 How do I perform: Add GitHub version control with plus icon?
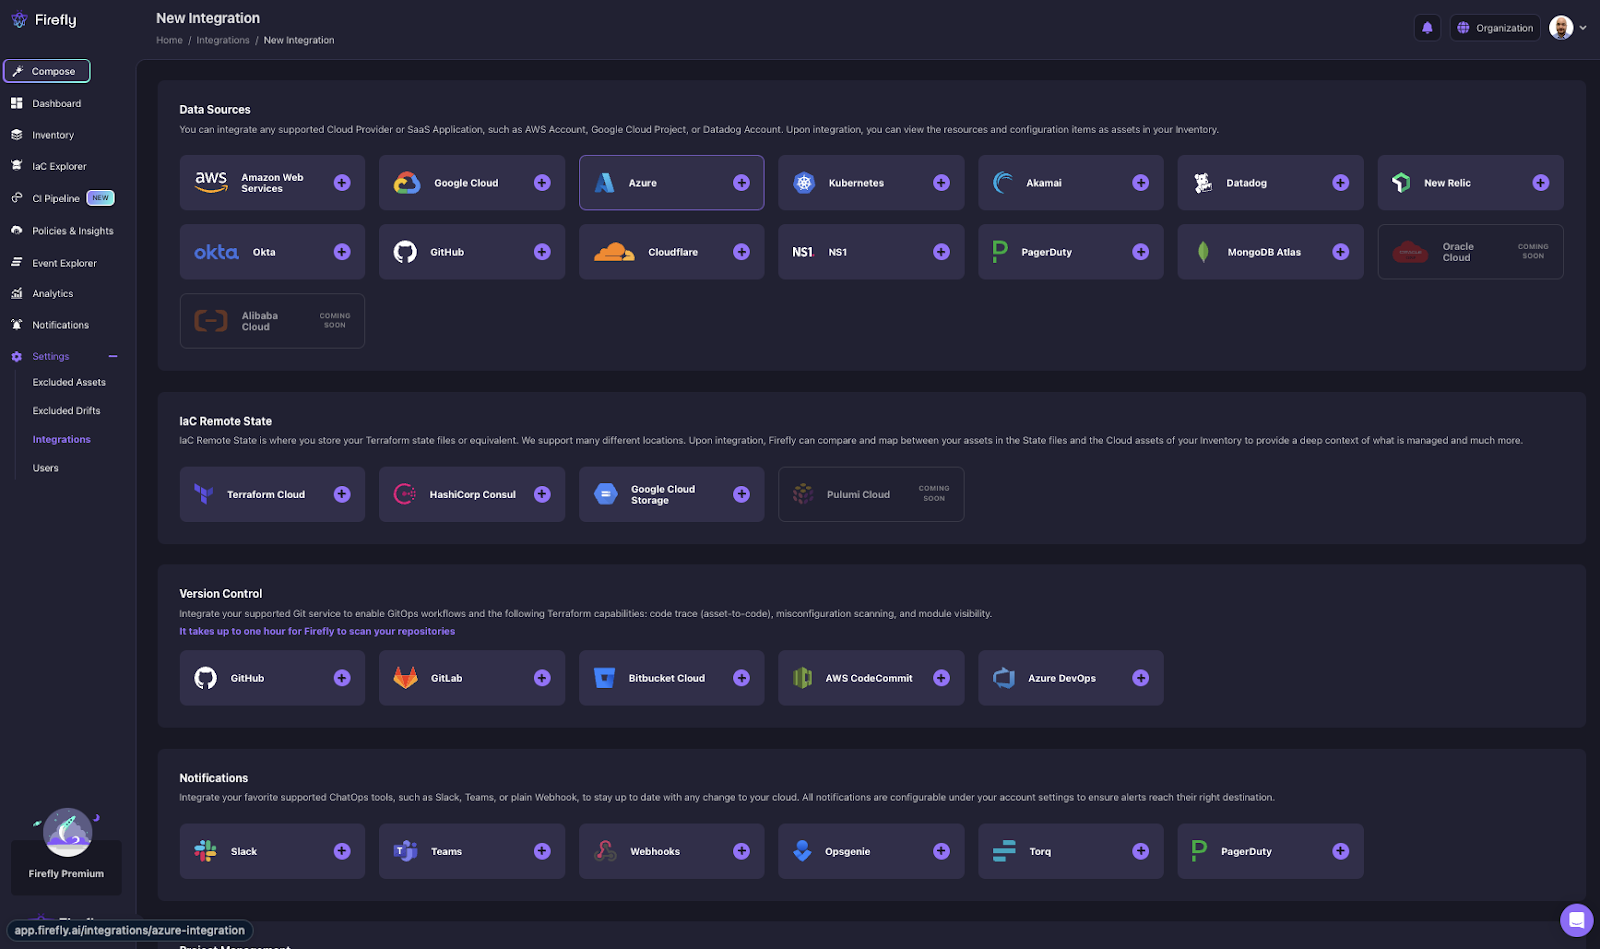(342, 678)
